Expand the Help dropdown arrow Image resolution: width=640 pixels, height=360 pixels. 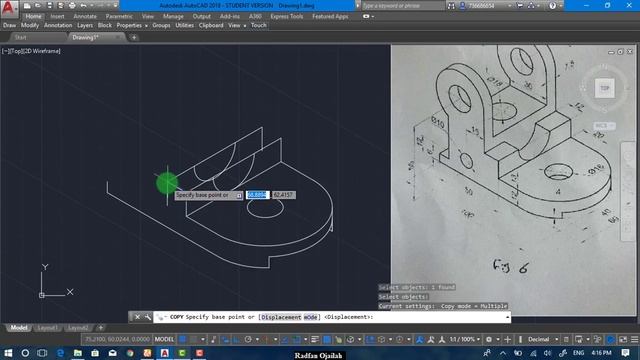(561, 6)
